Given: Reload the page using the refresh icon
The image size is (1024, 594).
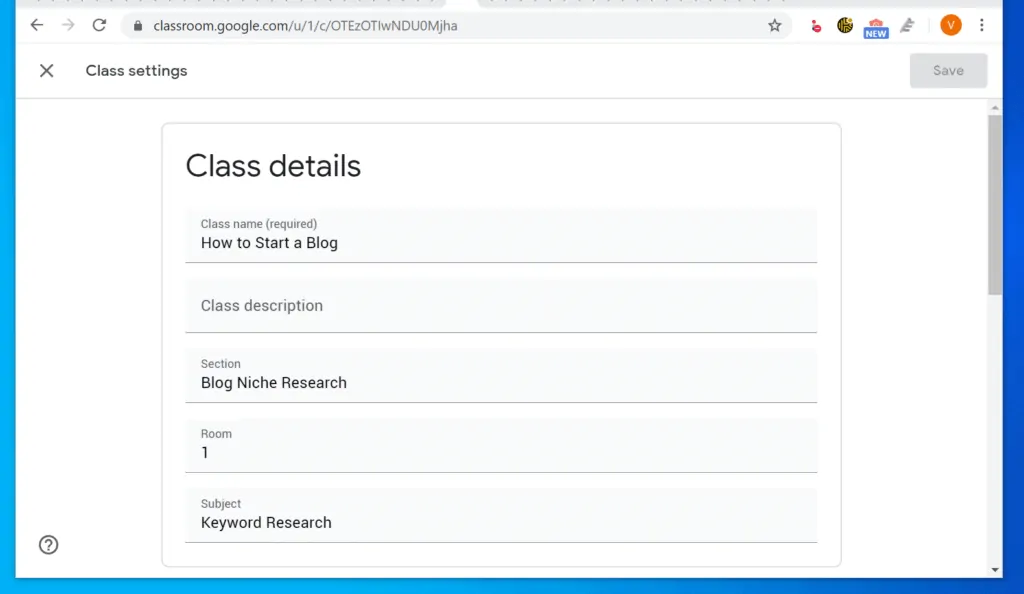Looking at the screenshot, I should pos(98,25).
